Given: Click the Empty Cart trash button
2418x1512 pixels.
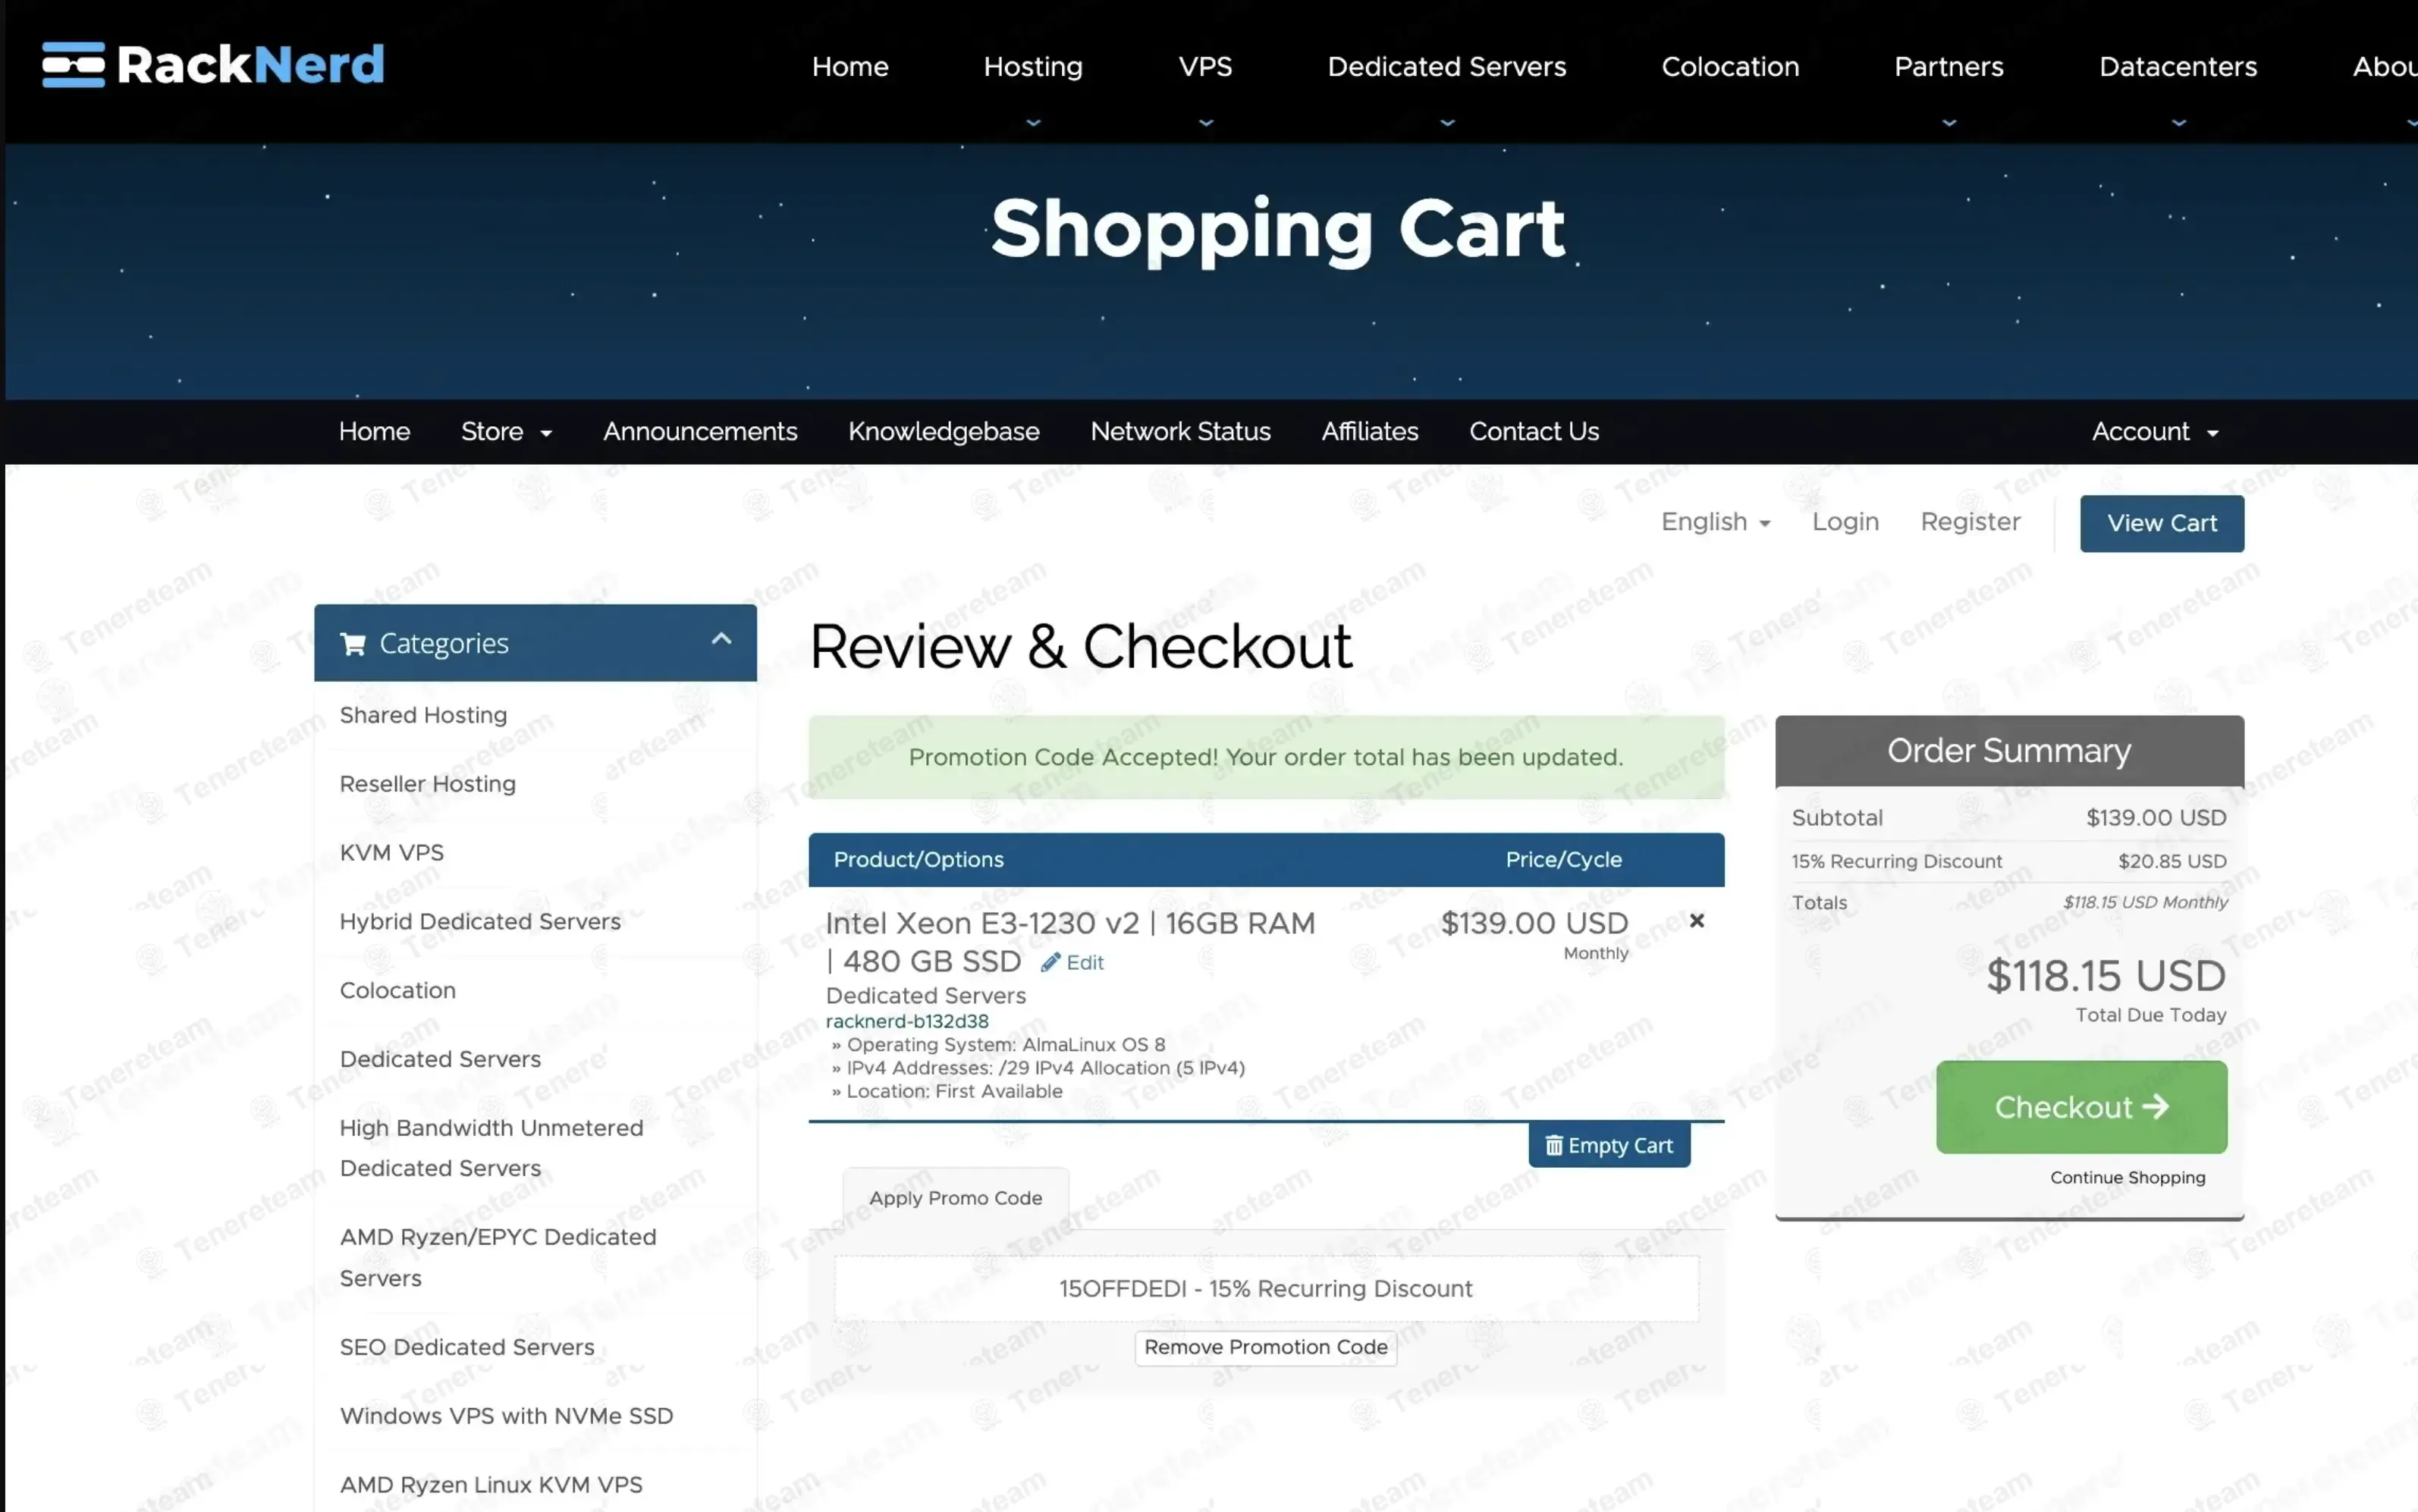Looking at the screenshot, I should [x=1608, y=1145].
